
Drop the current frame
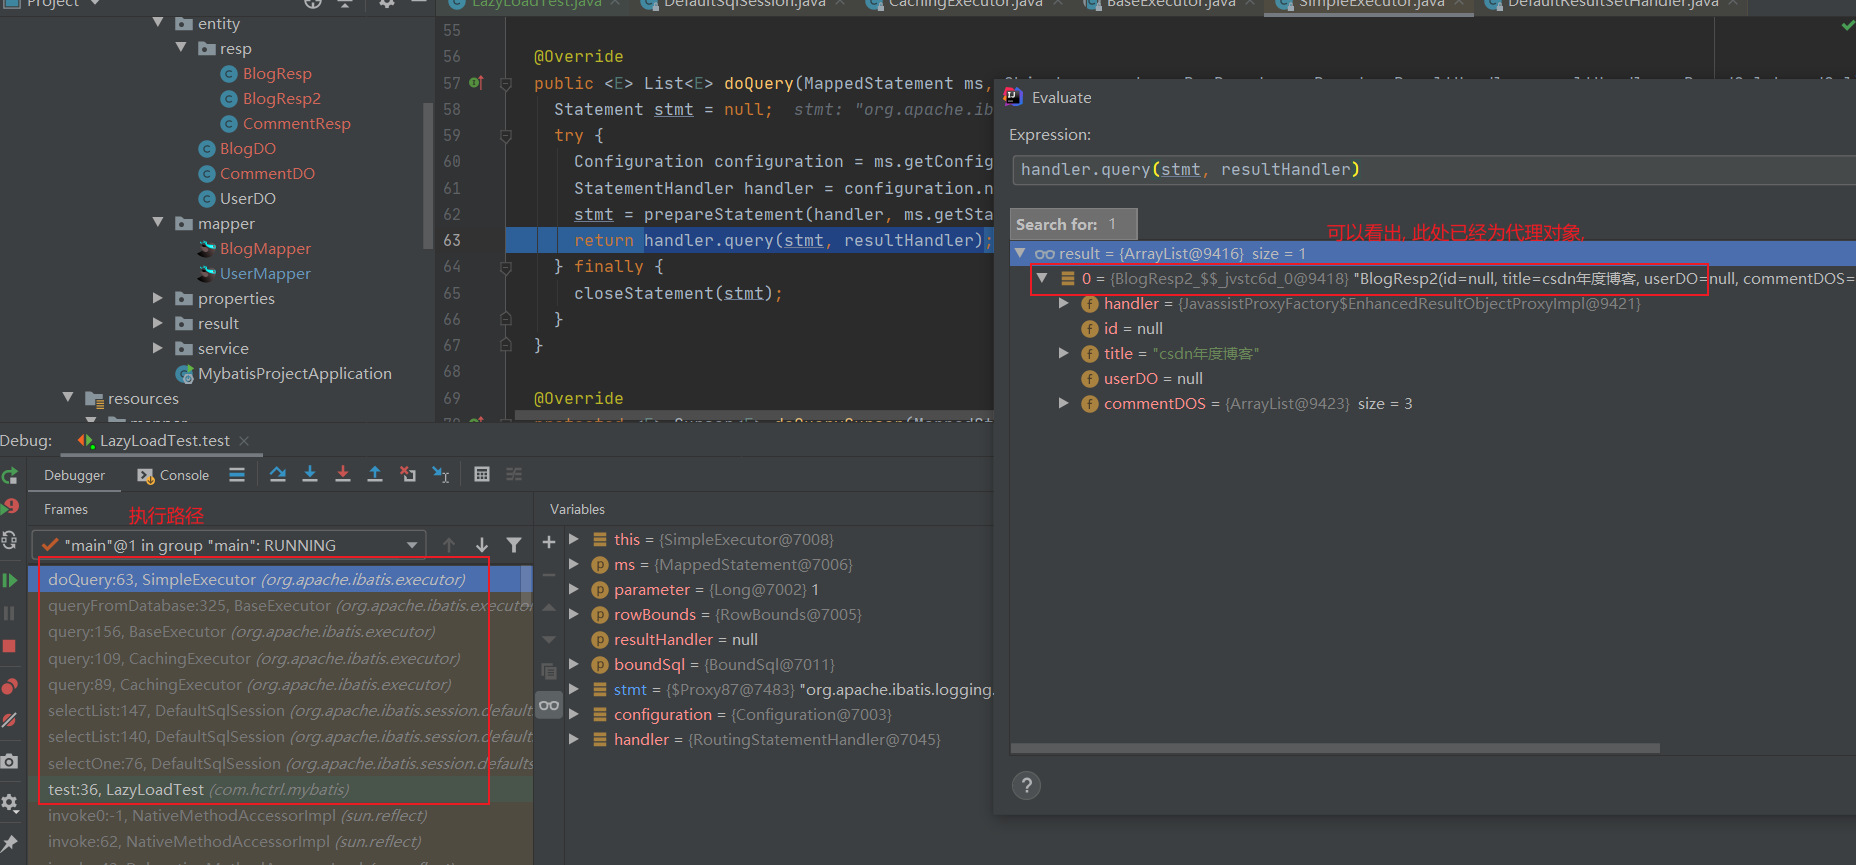pyautogui.click(x=408, y=475)
